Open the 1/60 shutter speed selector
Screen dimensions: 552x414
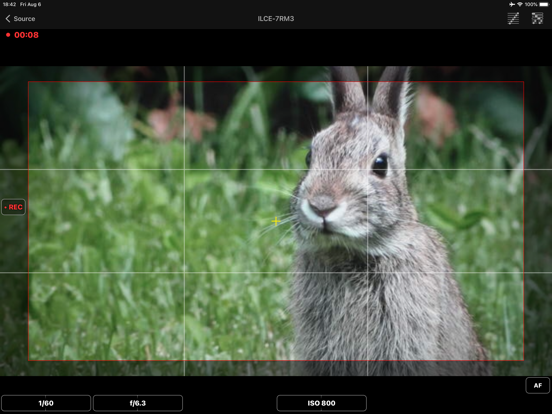46,403
